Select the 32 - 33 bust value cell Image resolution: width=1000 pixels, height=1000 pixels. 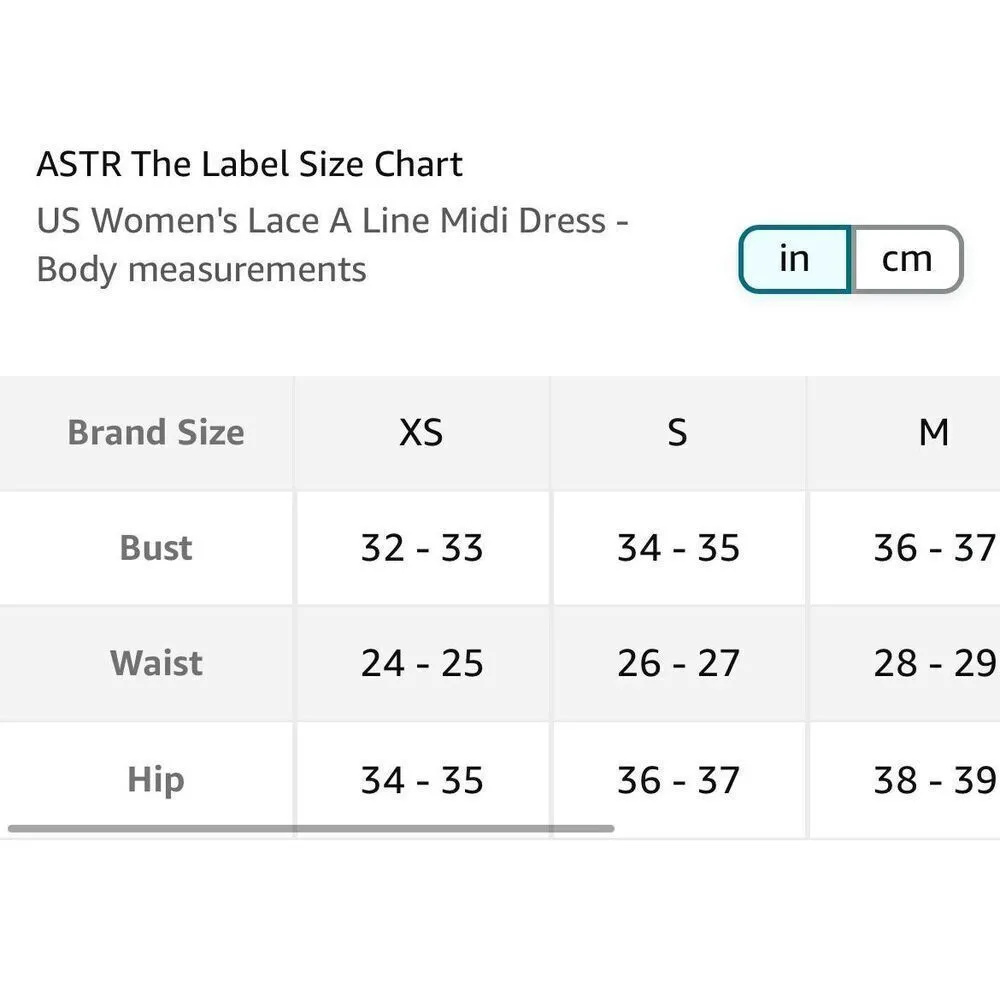pyautogui.click(x=421, y=548)
